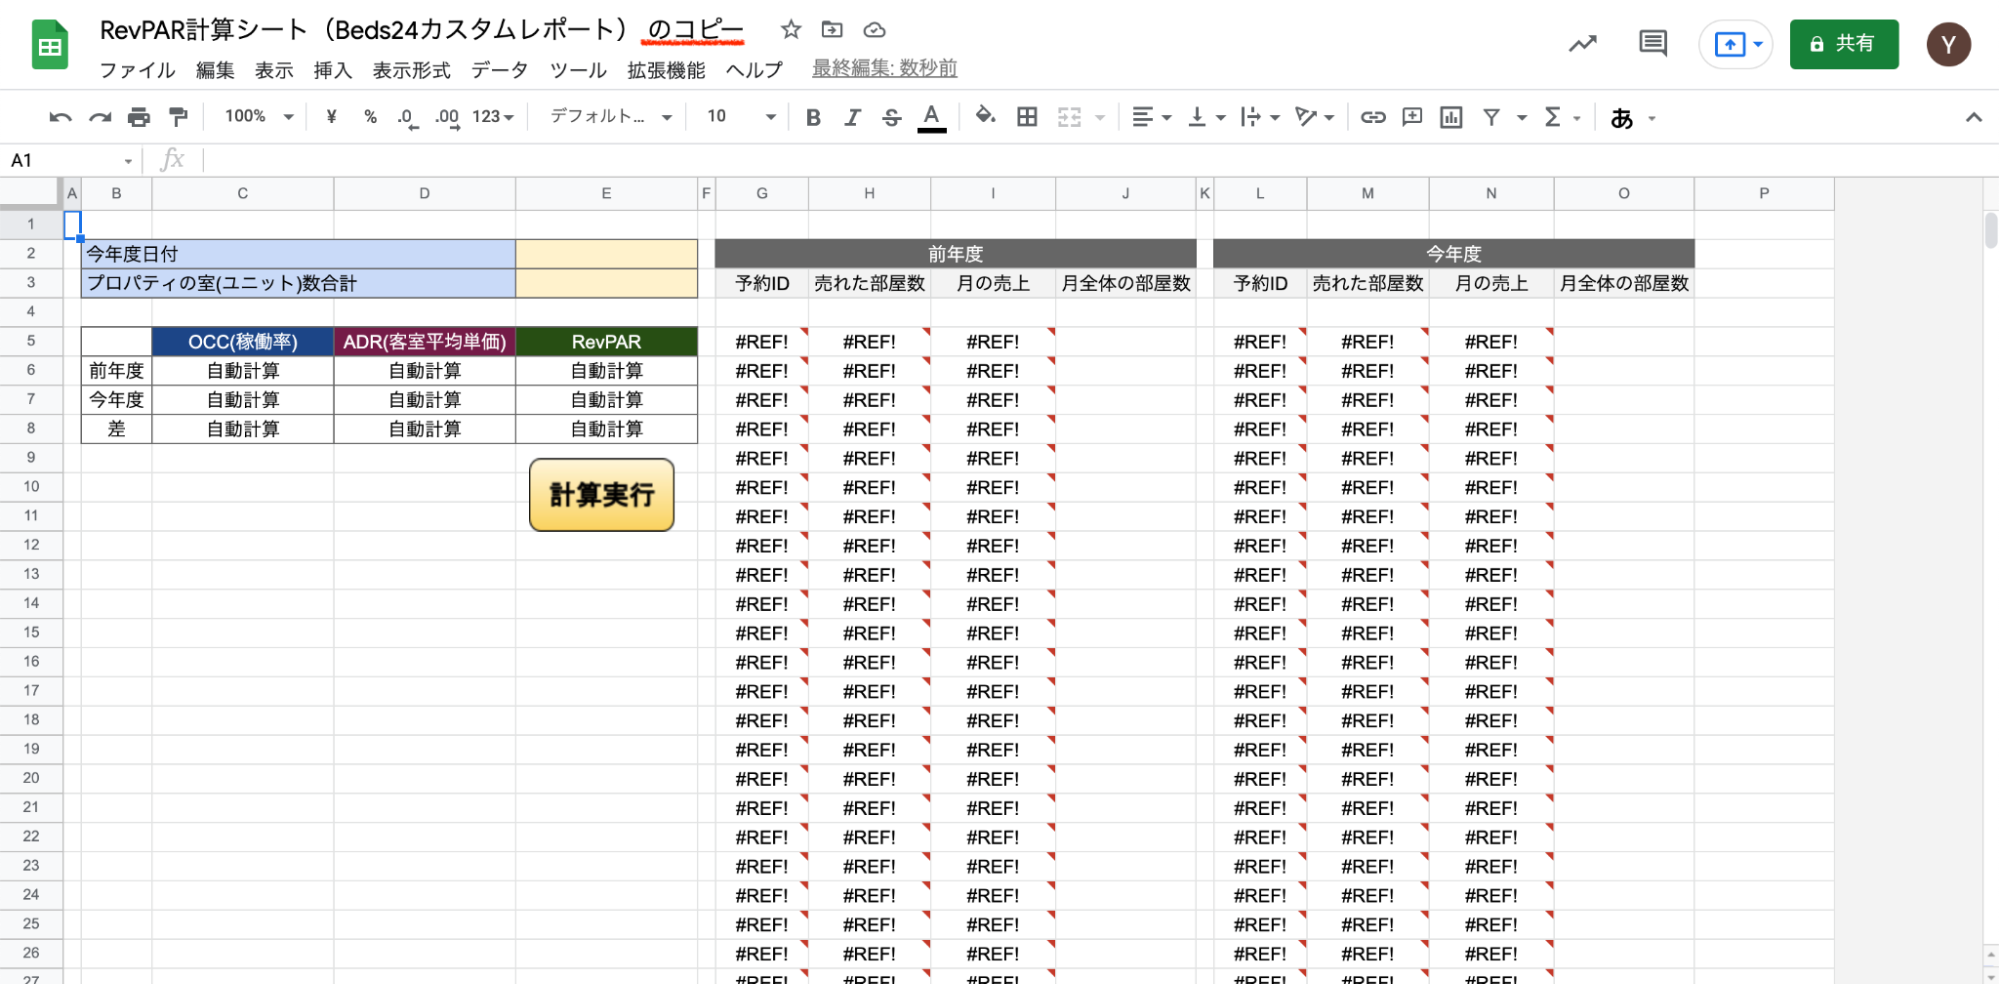1999x984 pixels.
Task: Toggle strikethrough formatting
Action: (x=891, y=117)
